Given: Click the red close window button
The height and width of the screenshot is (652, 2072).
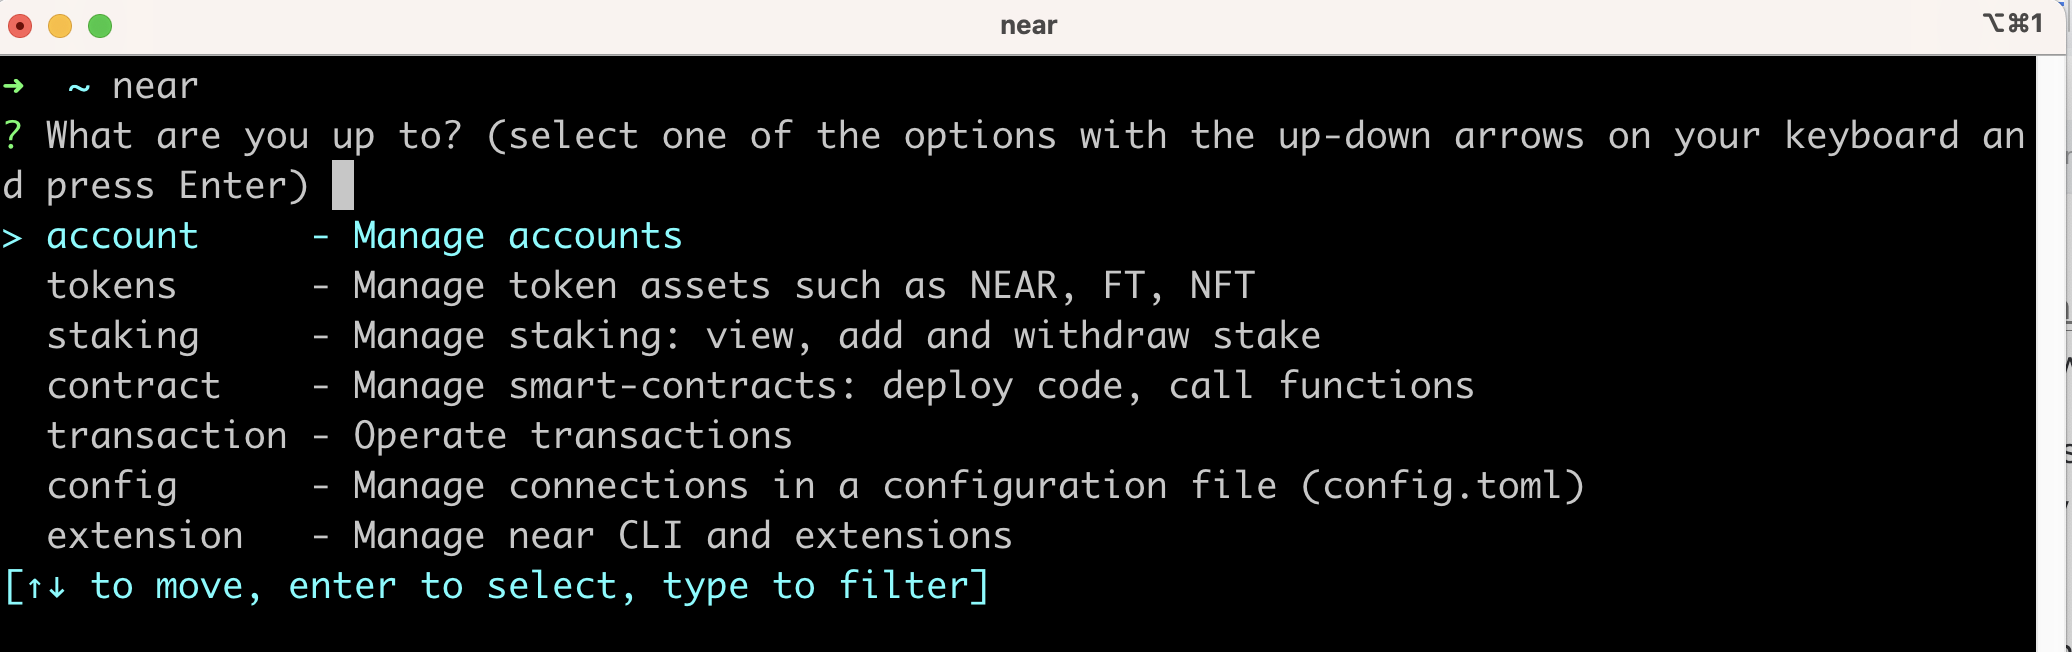Looking at the screenshot, I should (x=20, y=26).
